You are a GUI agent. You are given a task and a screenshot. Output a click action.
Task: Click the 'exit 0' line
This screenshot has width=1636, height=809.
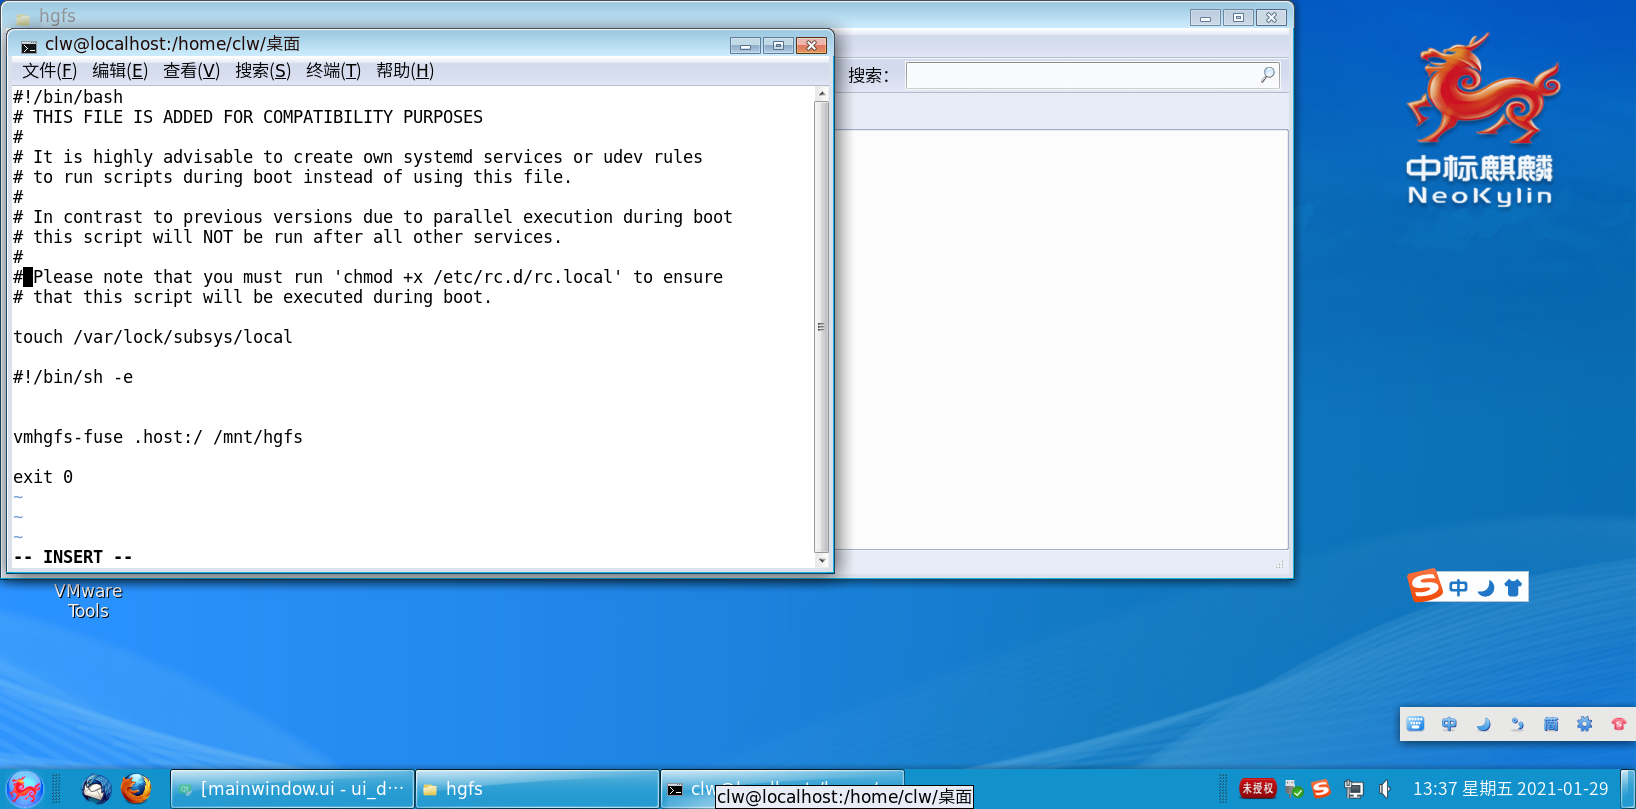pyautogui.click(x=43, y=477)
